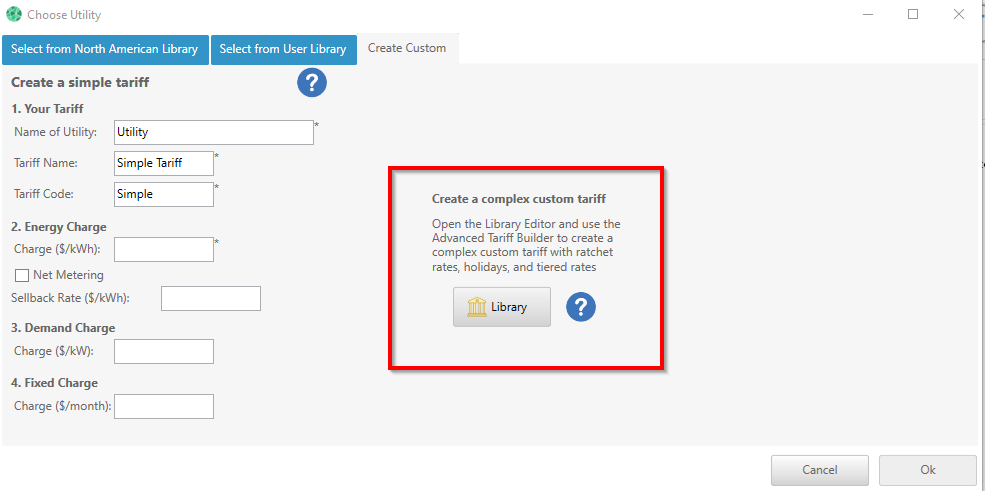Viewport: 985px width, 491px height.
Task: Close the Choose Utility dialog
Action: pyautogui.click(x=959, y=14)
